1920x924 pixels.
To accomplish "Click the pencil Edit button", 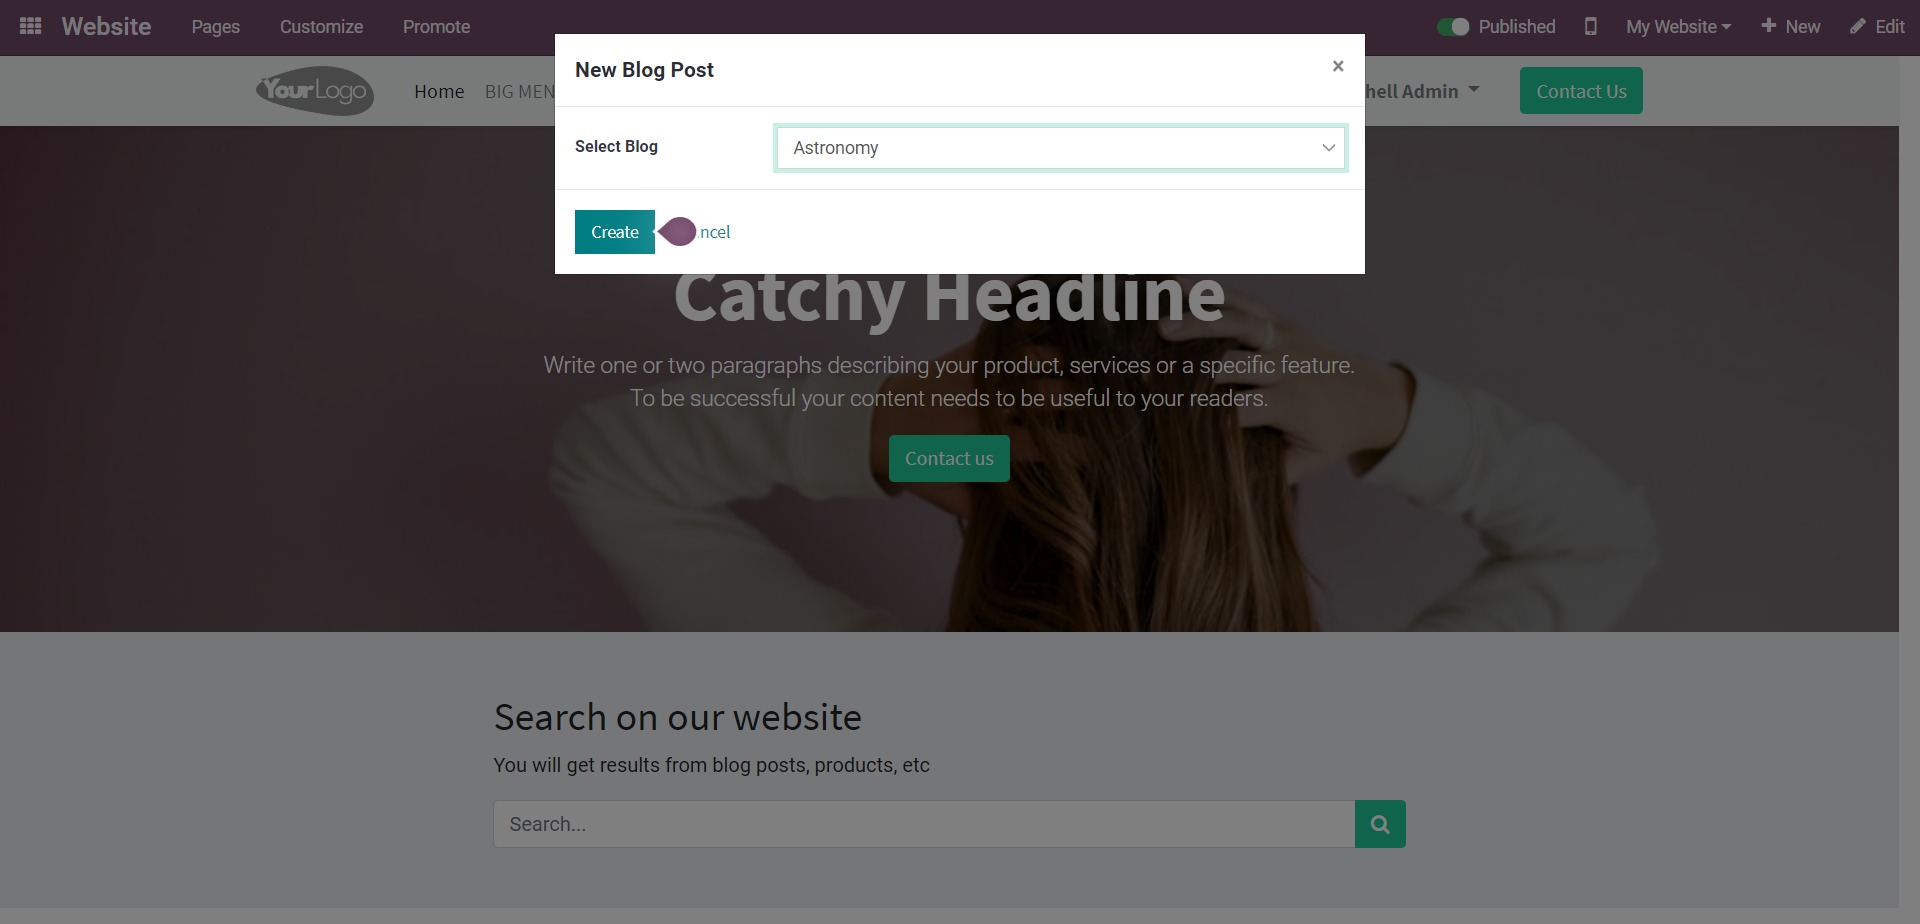I will pyautogui.click(x=1877, y=27).
